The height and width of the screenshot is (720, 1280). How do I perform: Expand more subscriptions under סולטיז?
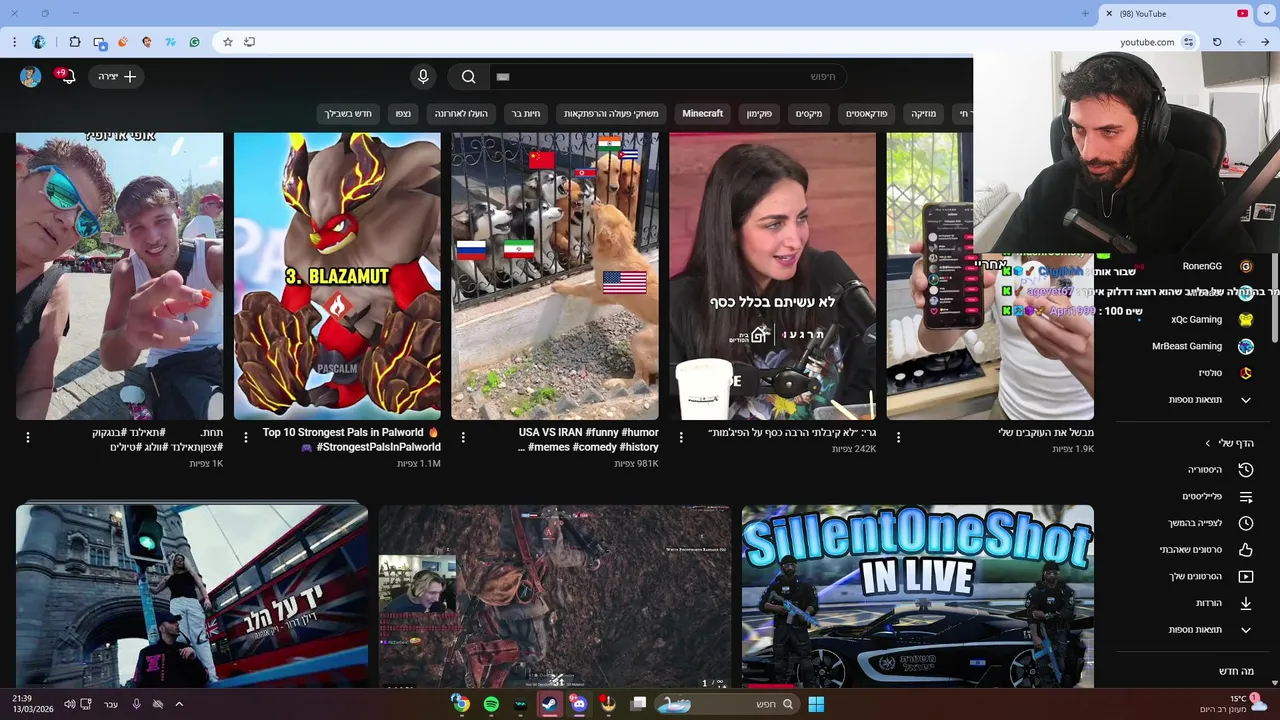pyautogui.click(x=1210, y=400)
